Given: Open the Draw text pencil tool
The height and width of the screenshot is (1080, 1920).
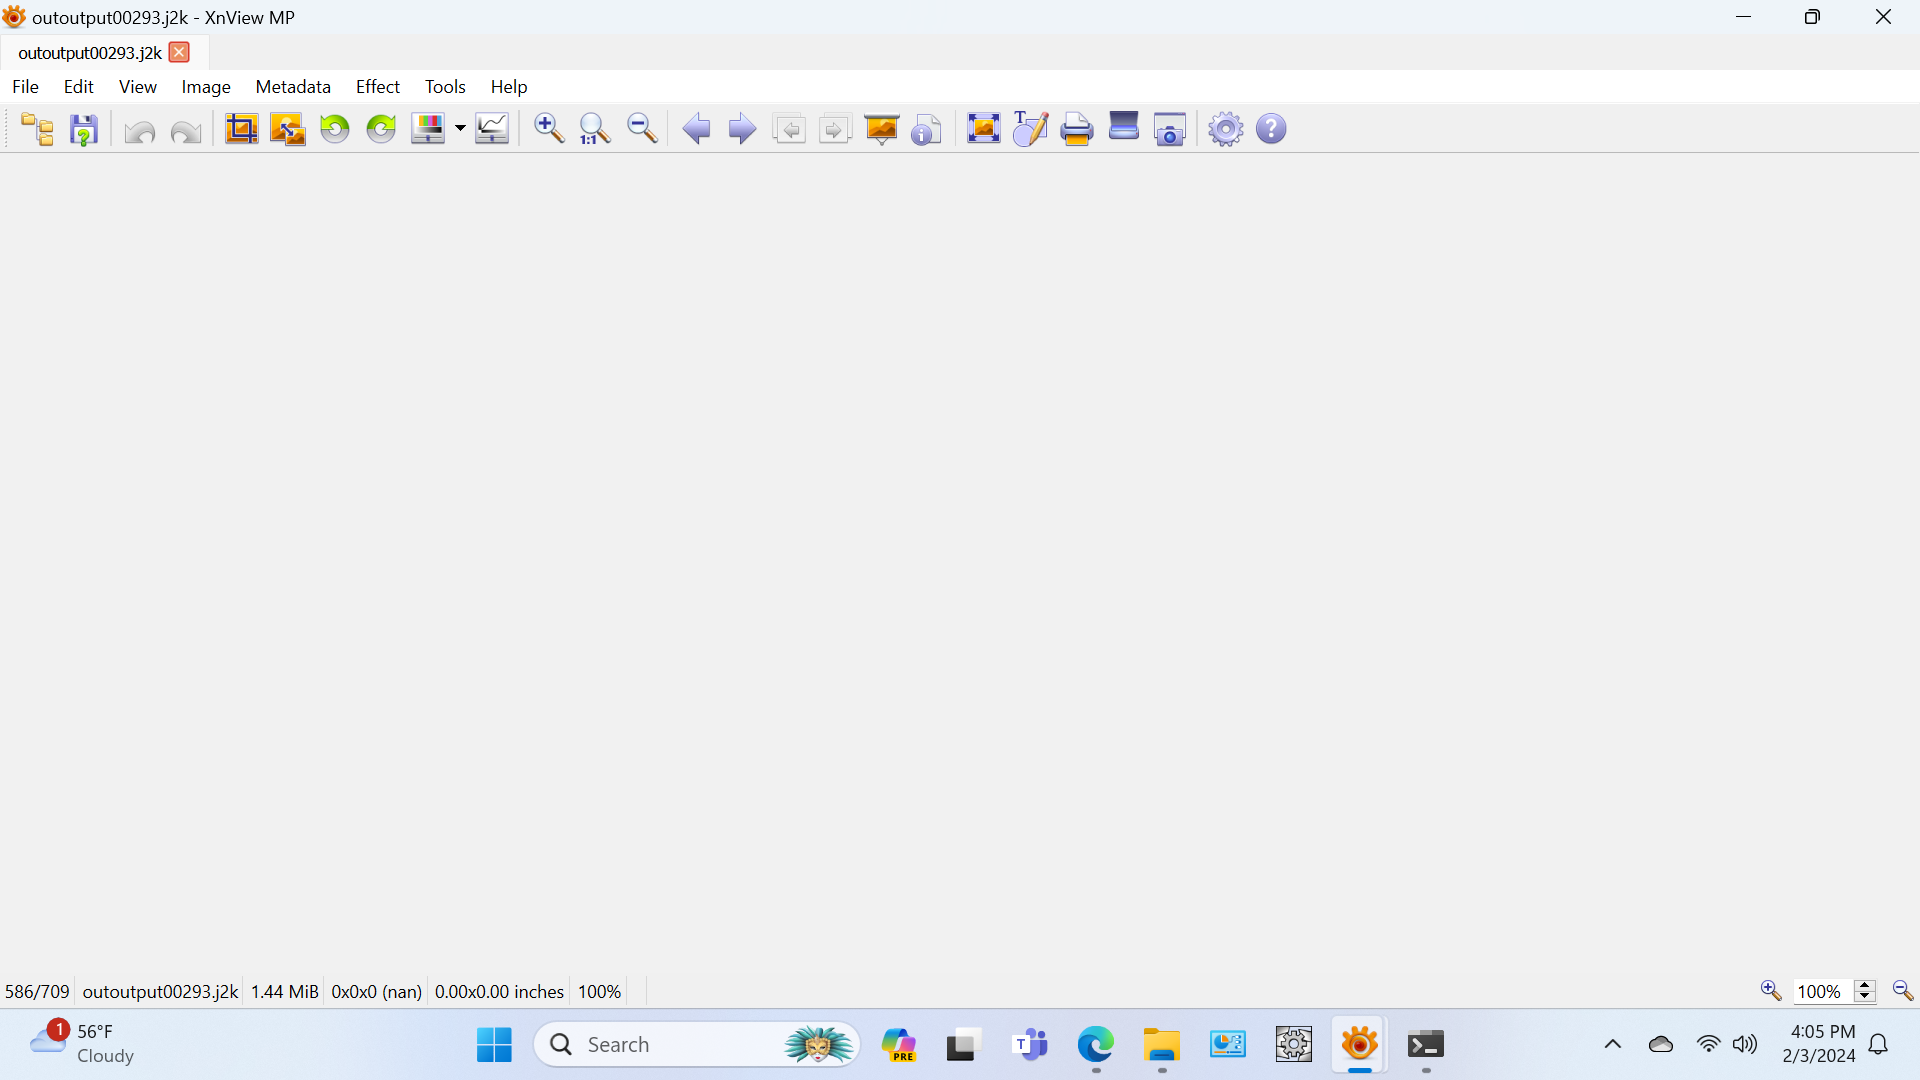Looking at the screenshot, I should (1030, 129).
